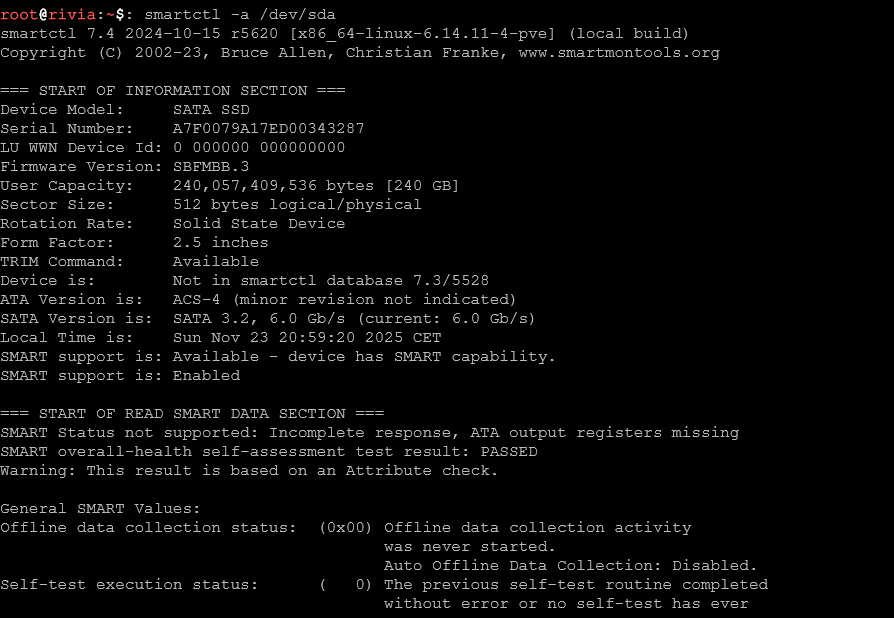Click the smartctl -a /dev/sda command text
This screenshot has height=618, width=894.
(240, 14)
